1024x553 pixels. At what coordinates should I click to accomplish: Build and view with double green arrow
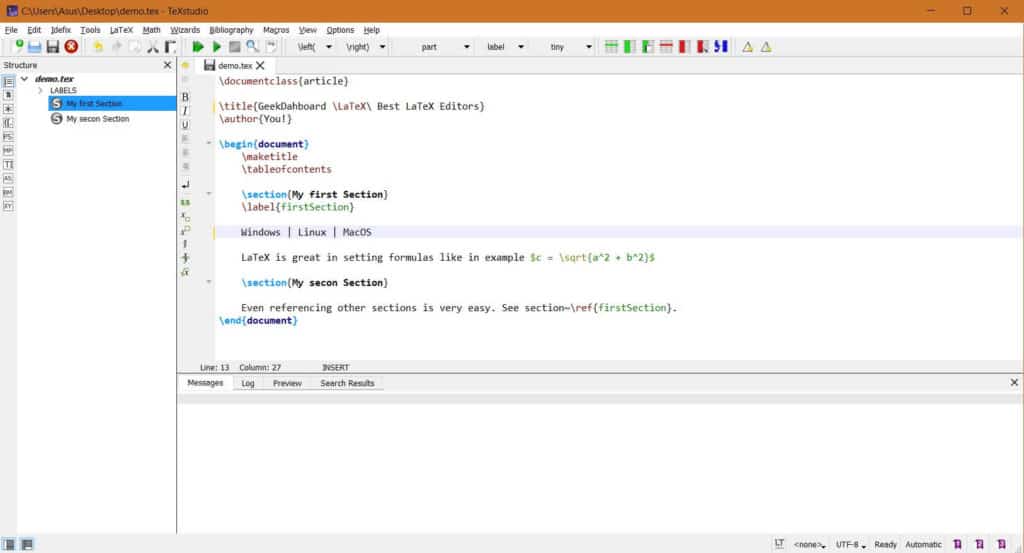tap(198, 47)
